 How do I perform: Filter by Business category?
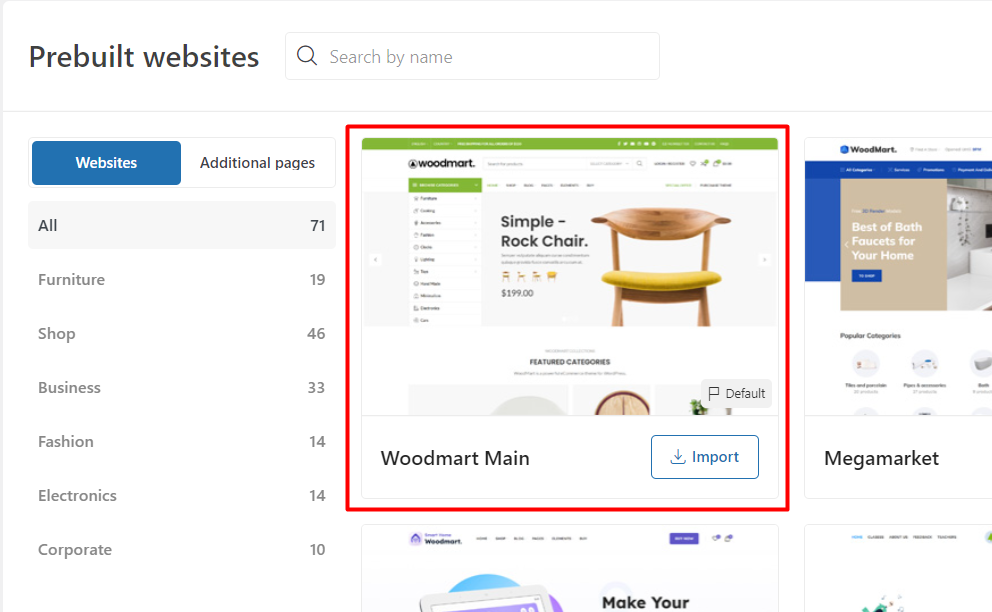click(x=182, y=387)
